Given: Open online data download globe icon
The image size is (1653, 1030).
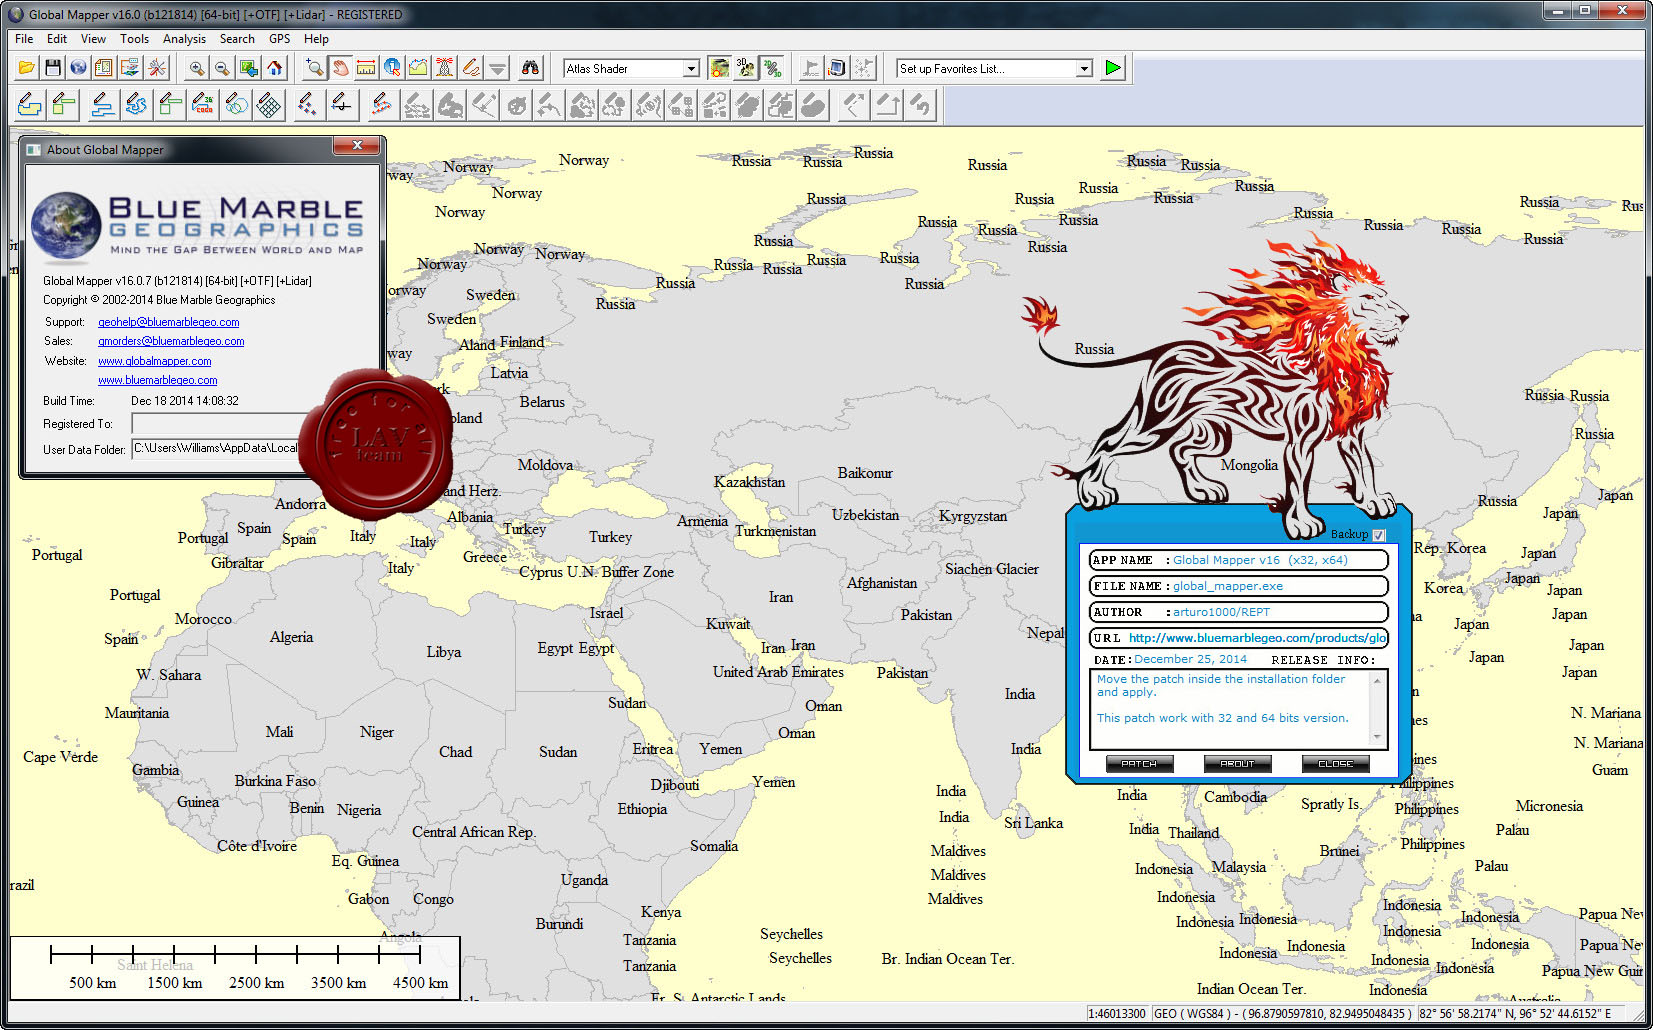Looking at the screenshot, I should tap(78, 68).
